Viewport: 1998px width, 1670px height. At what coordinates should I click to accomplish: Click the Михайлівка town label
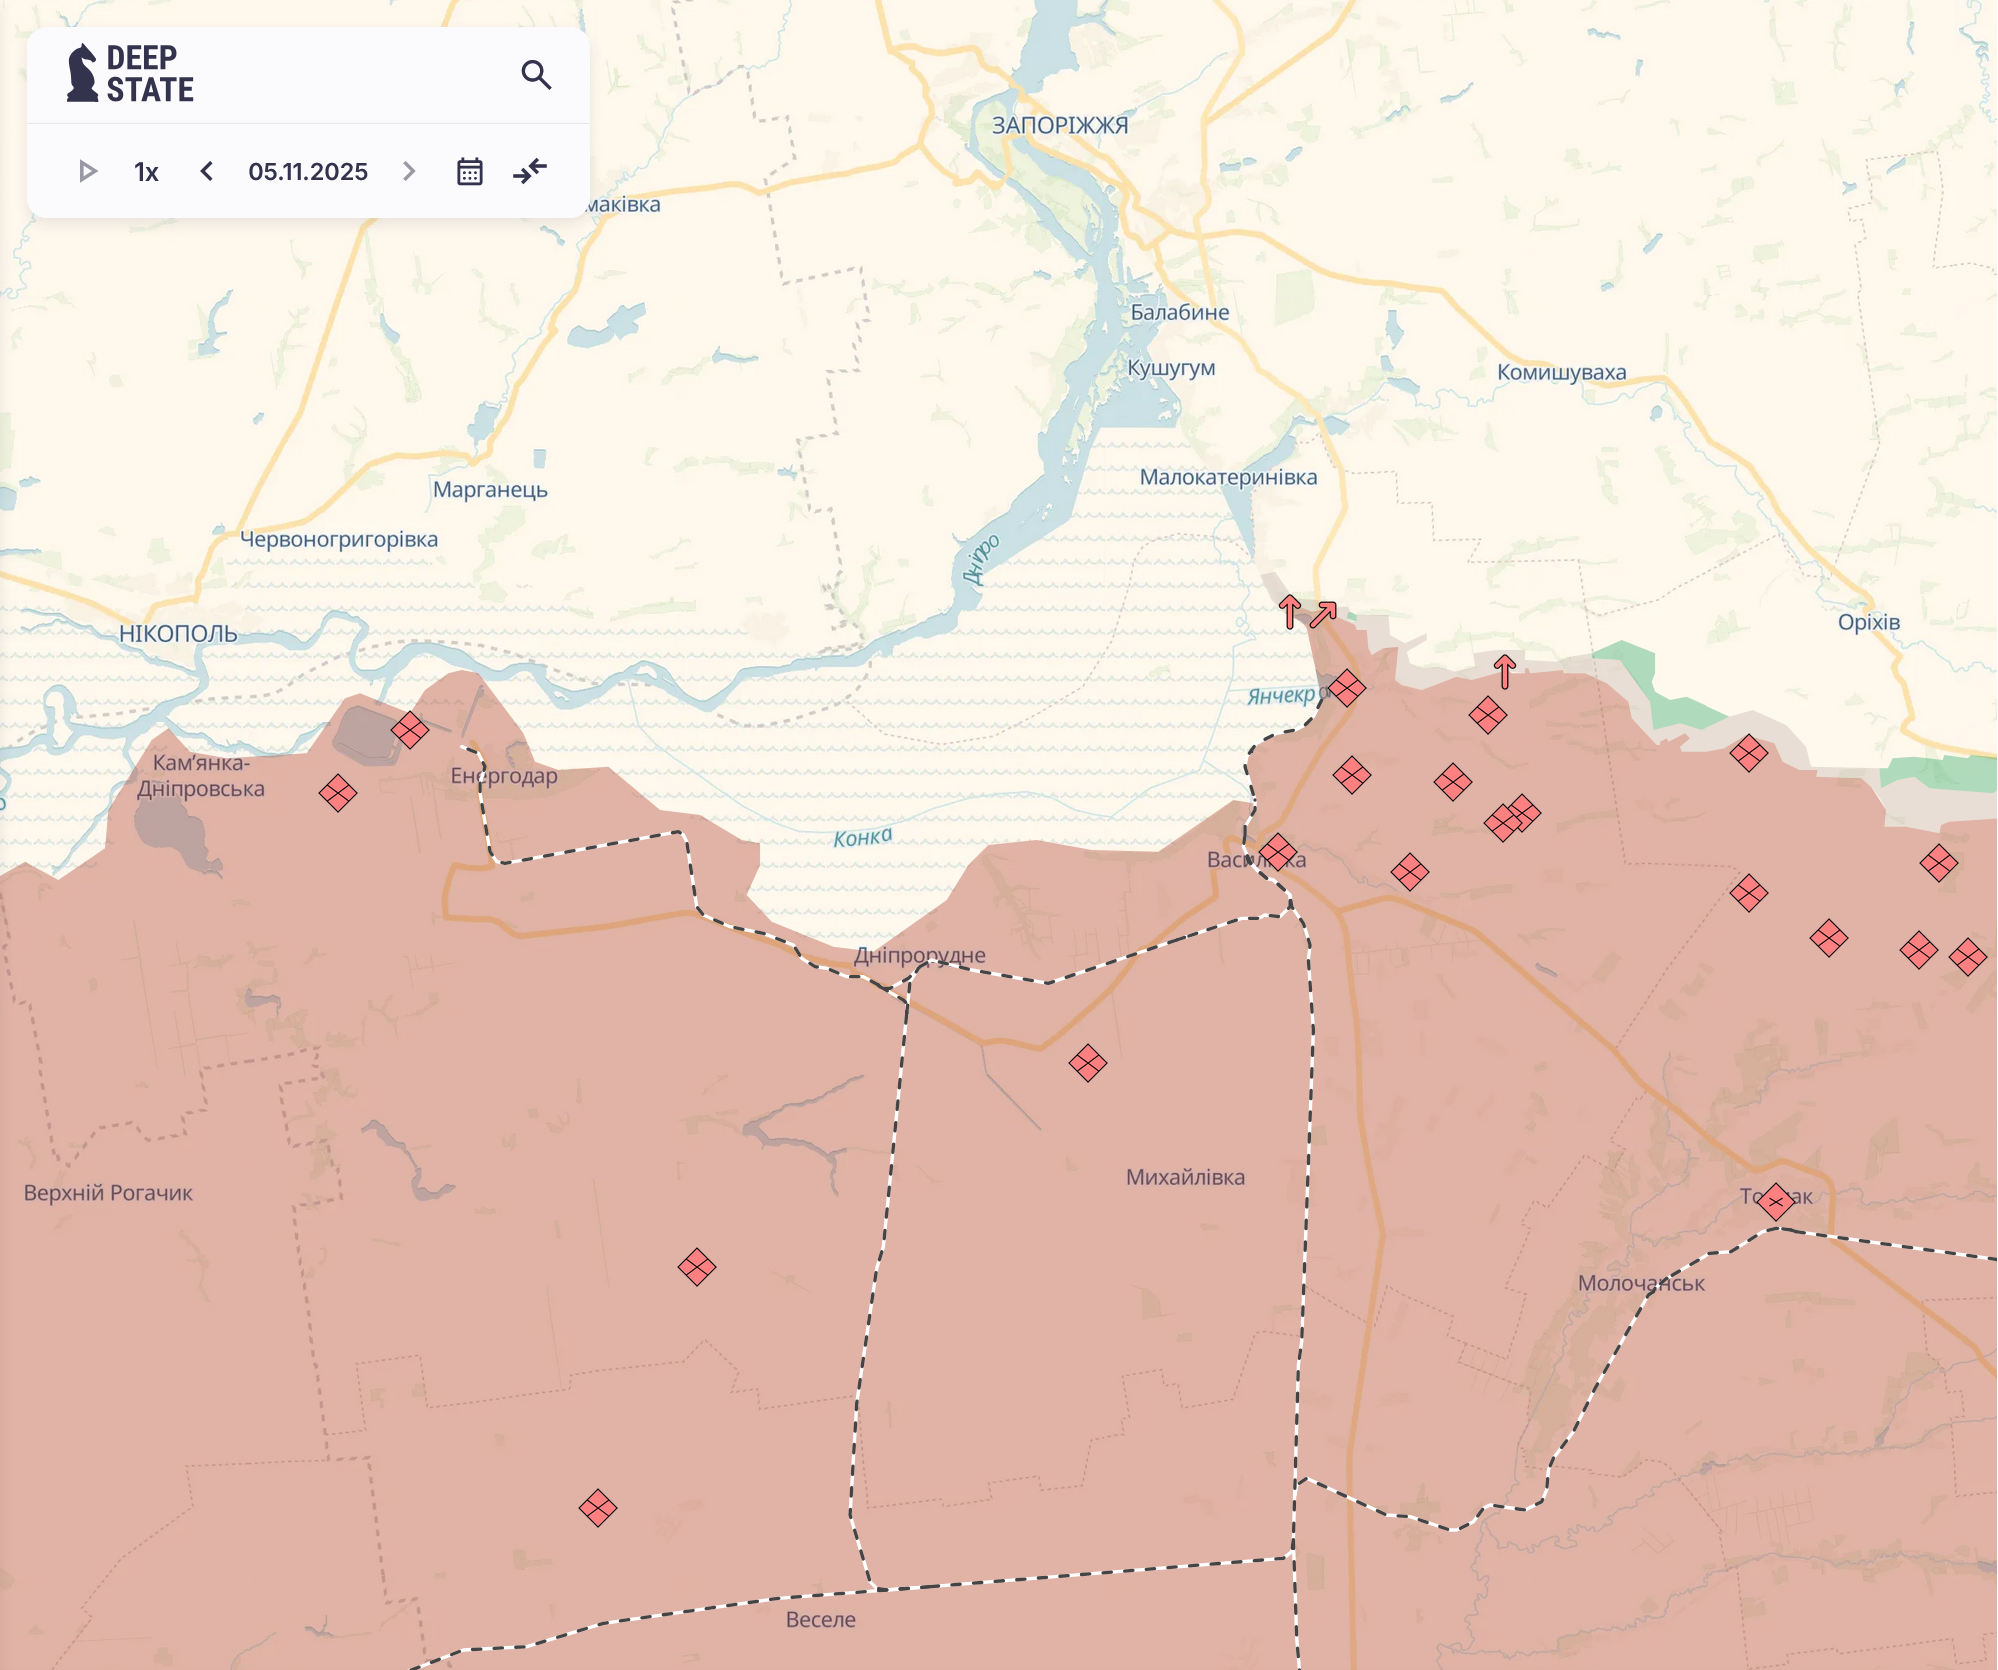click(x=1185, y=1177)
